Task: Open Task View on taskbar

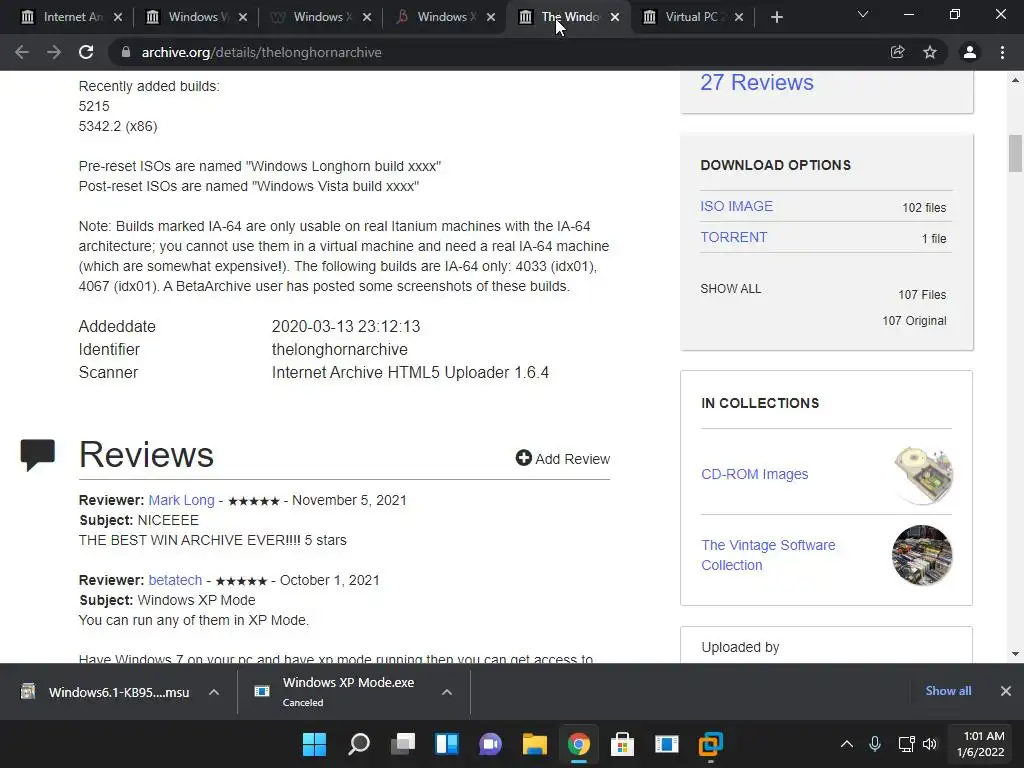Action: pyautogui.click(x=403, y=744)
